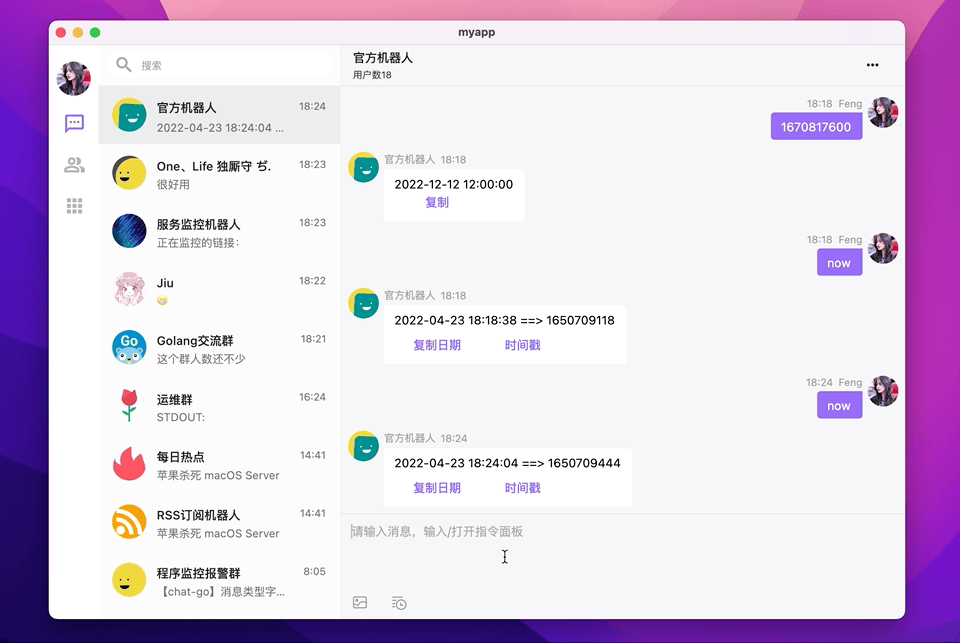This screenshot has height=643, width=960.
Task: Select the 官方机器人 conversation
Action: click(x=219, y=116)
